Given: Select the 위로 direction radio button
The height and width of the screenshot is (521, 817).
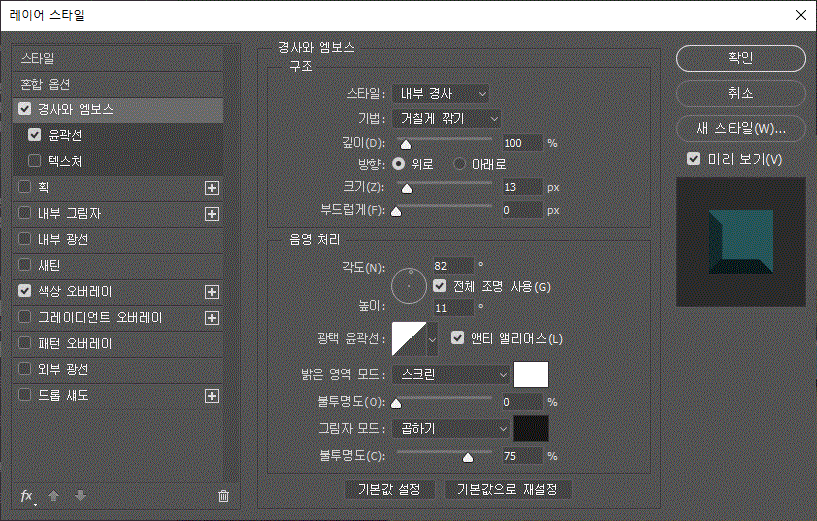Looking at the screenshot, I should click(x=399, y=164).
